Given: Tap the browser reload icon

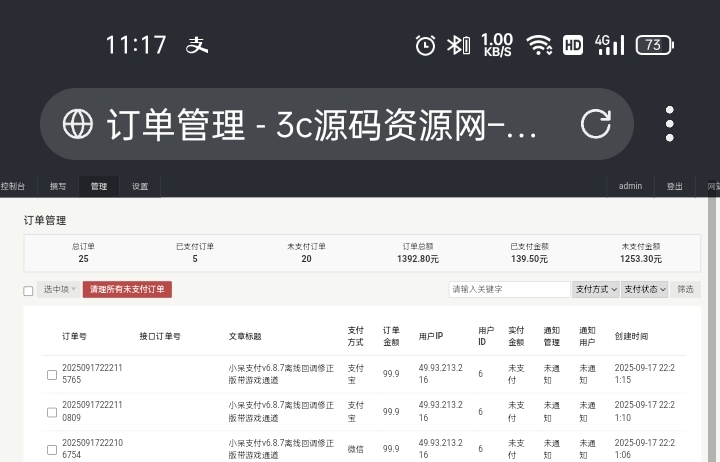Looking at the screenshot, I should [596, 124].
